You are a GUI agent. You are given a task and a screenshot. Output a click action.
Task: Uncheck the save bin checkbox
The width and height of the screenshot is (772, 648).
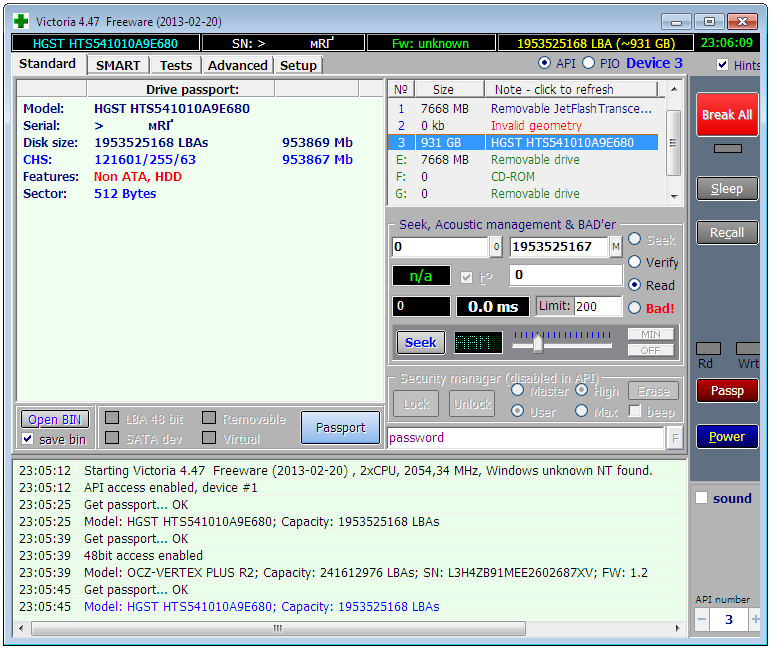pos(28,439)
